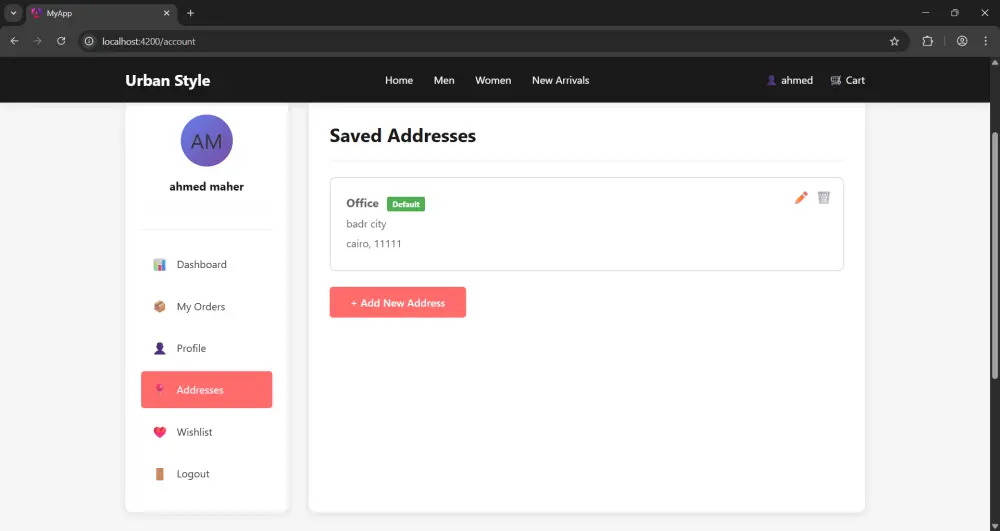The image size is (1000, 531).
Task: Open the New Arrivals link
Action: pos(561,80)
